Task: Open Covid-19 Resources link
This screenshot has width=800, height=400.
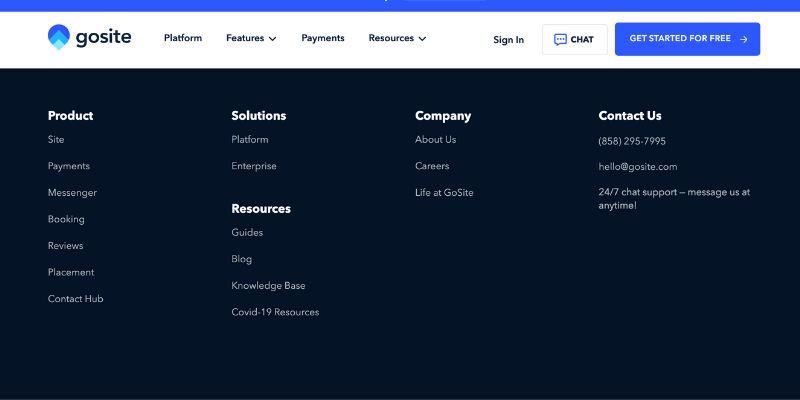Action: click(276, 312)
